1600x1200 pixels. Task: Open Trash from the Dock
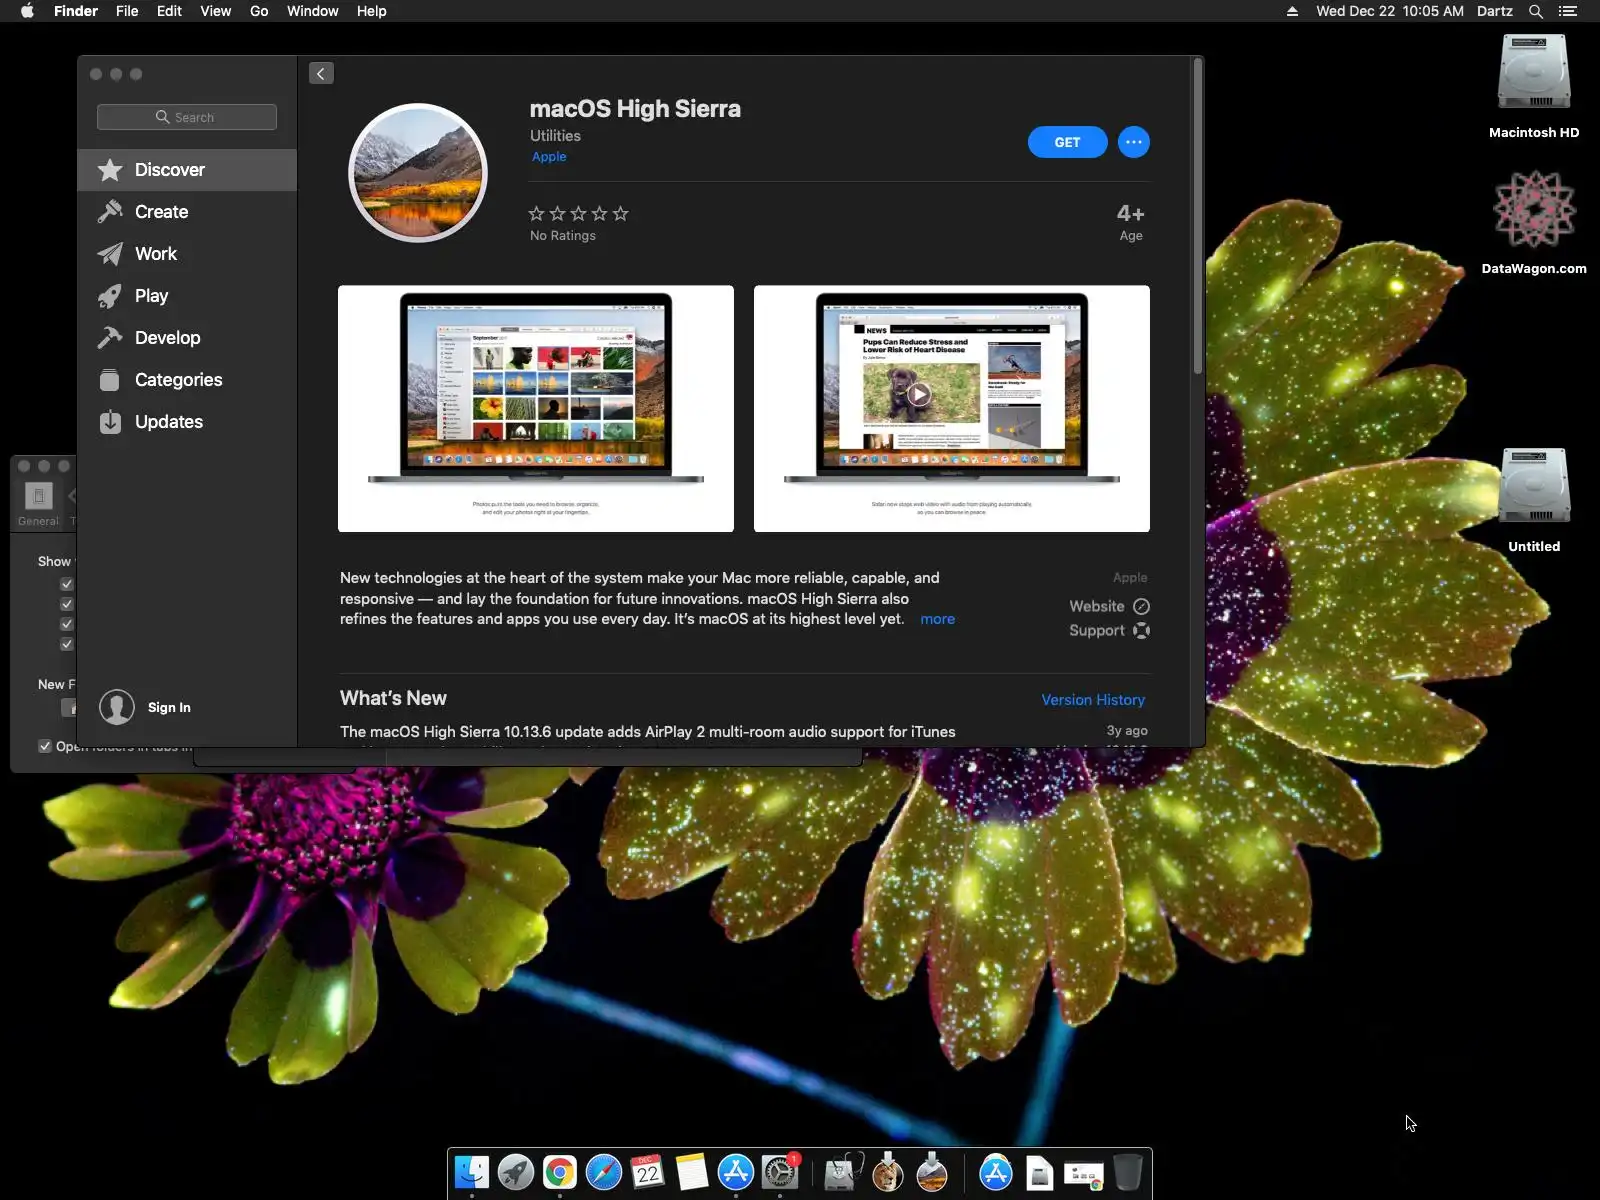pos(1128,1172)
